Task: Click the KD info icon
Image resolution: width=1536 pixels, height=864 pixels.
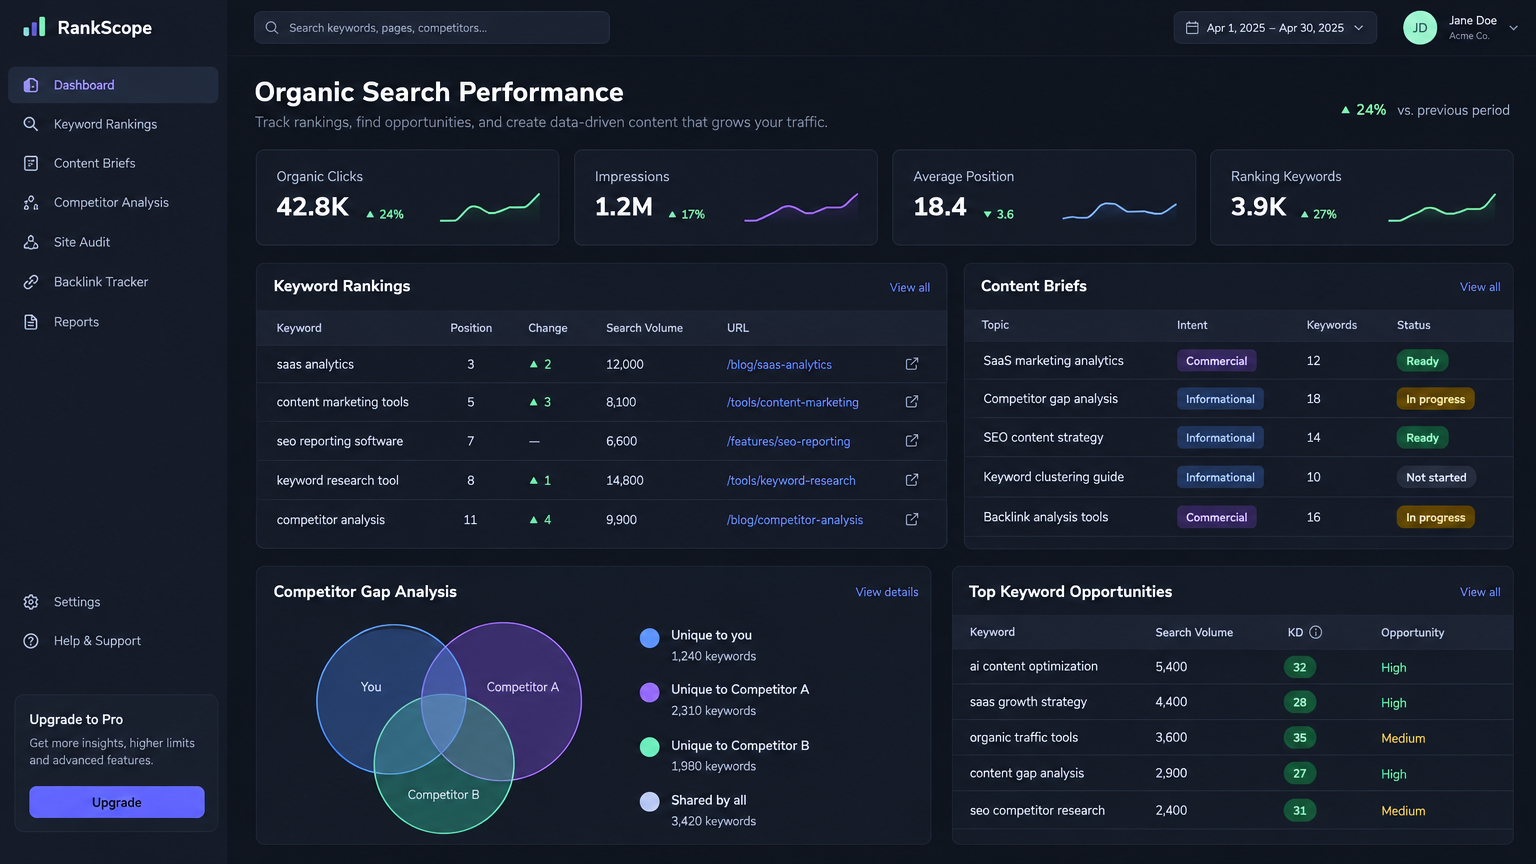Action: (1316, 632)
